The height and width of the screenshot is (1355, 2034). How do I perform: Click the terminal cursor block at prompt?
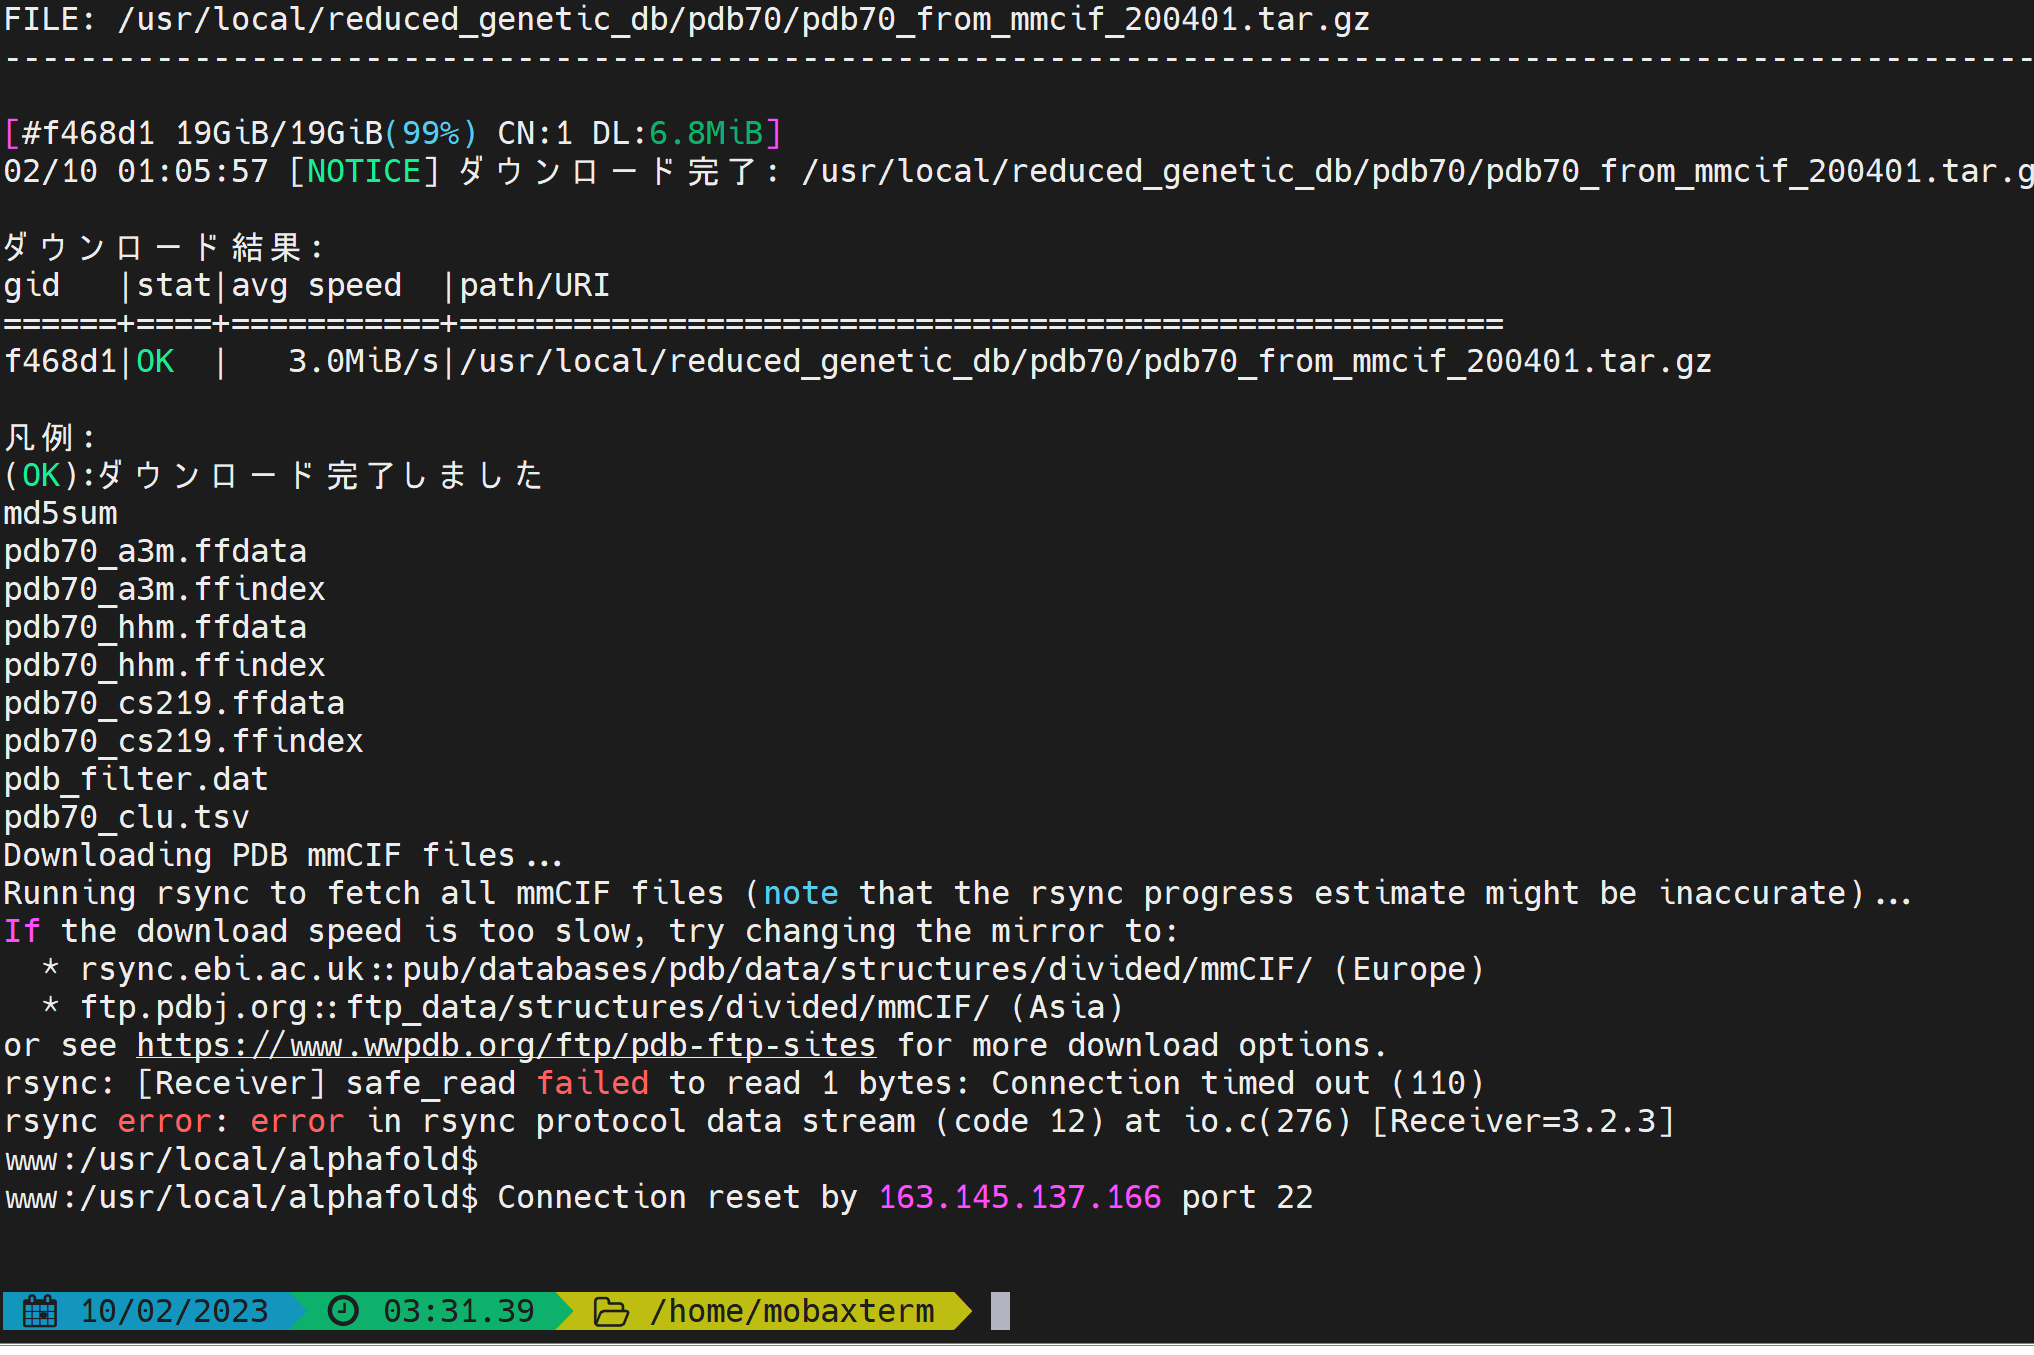[1000, 1311]
